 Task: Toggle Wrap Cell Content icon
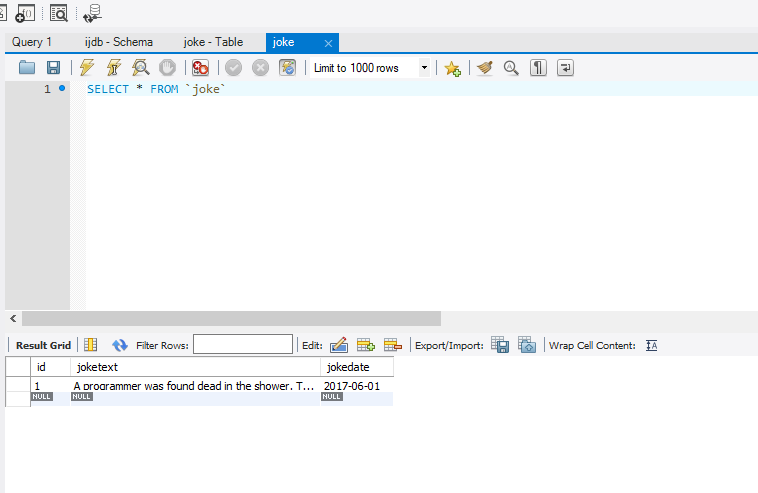tap(652, 346)
